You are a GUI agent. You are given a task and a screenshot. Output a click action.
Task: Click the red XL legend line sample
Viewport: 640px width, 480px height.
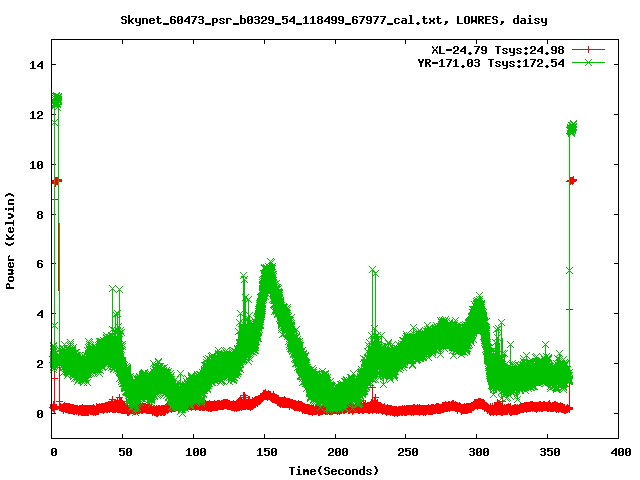click(588, 50)
